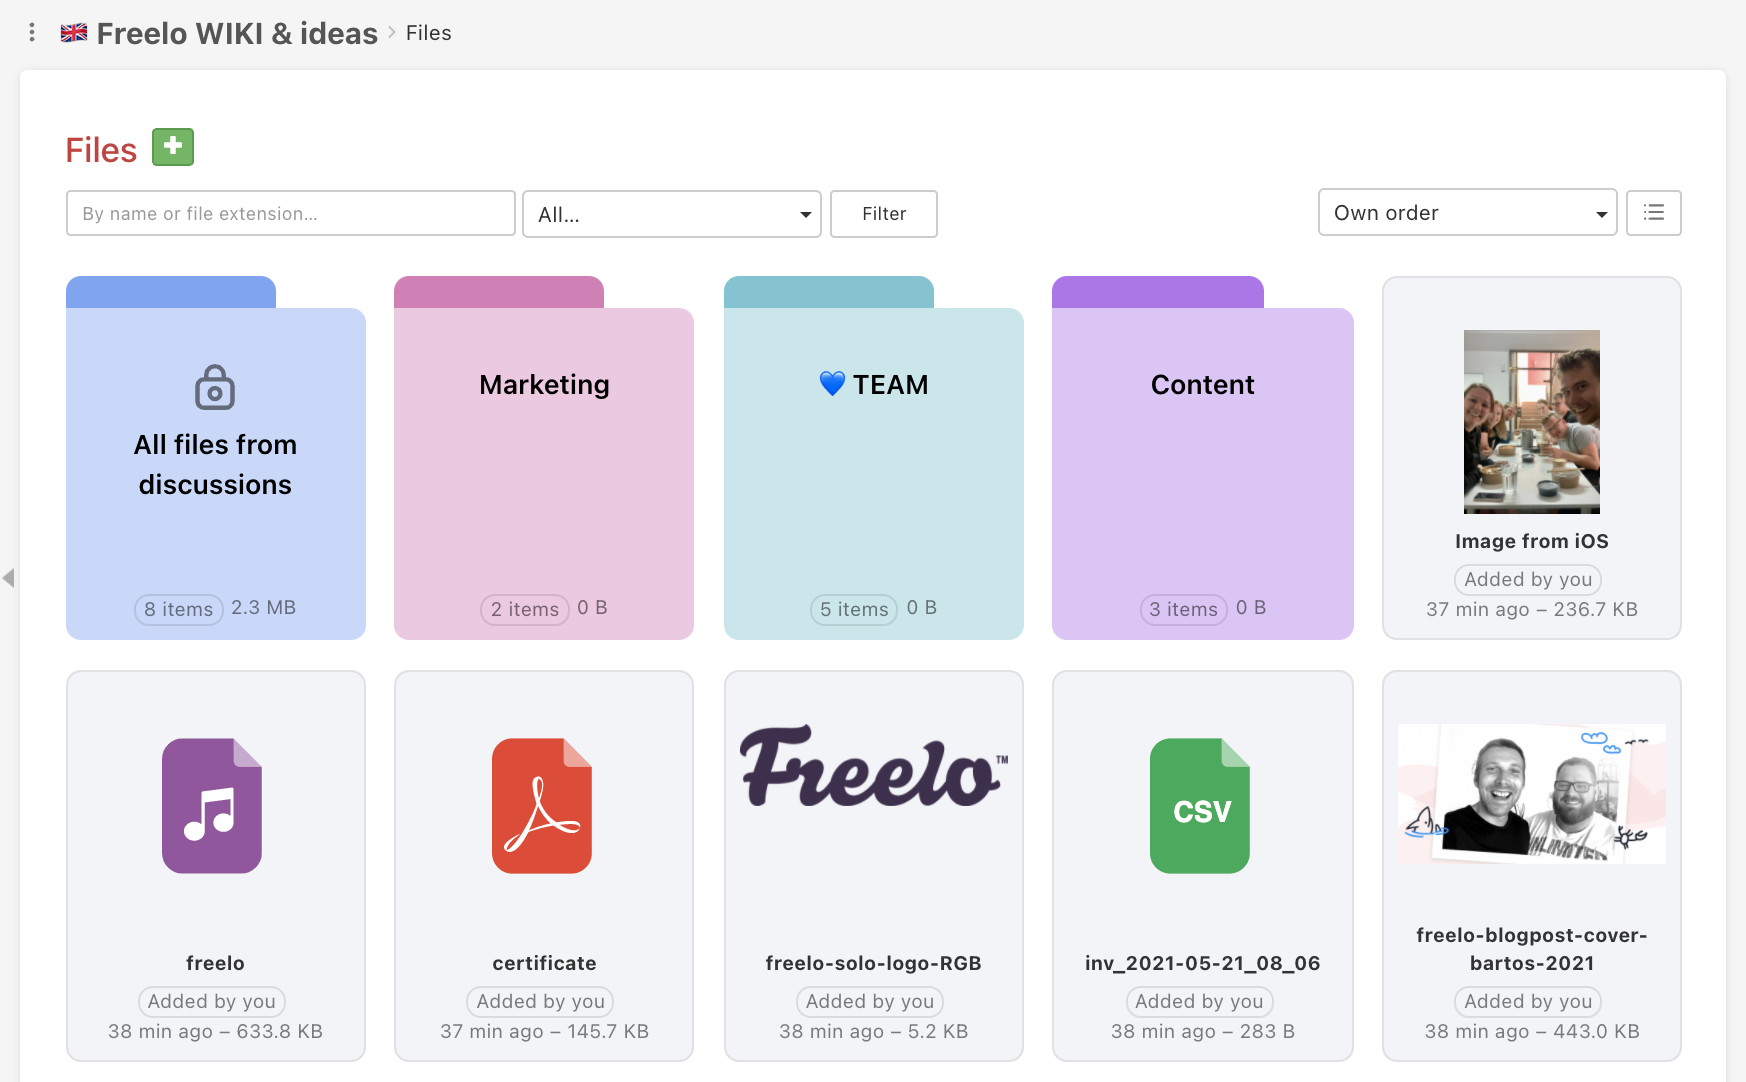1746x1082 pixels.
Task: Click the 38 min ago – 443.0 KB text
Action: [1532, 1031]
